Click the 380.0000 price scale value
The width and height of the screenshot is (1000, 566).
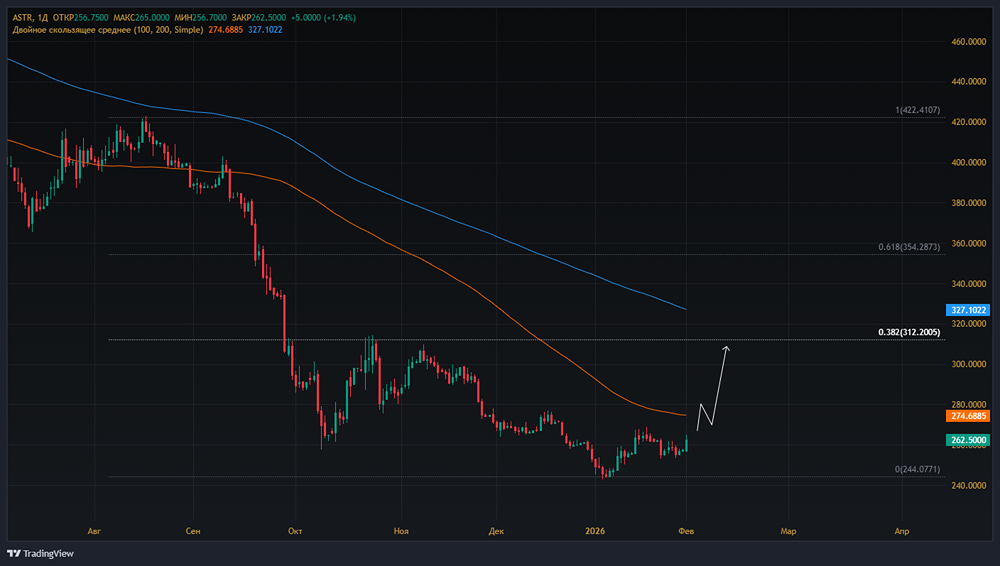coord(968,203)
